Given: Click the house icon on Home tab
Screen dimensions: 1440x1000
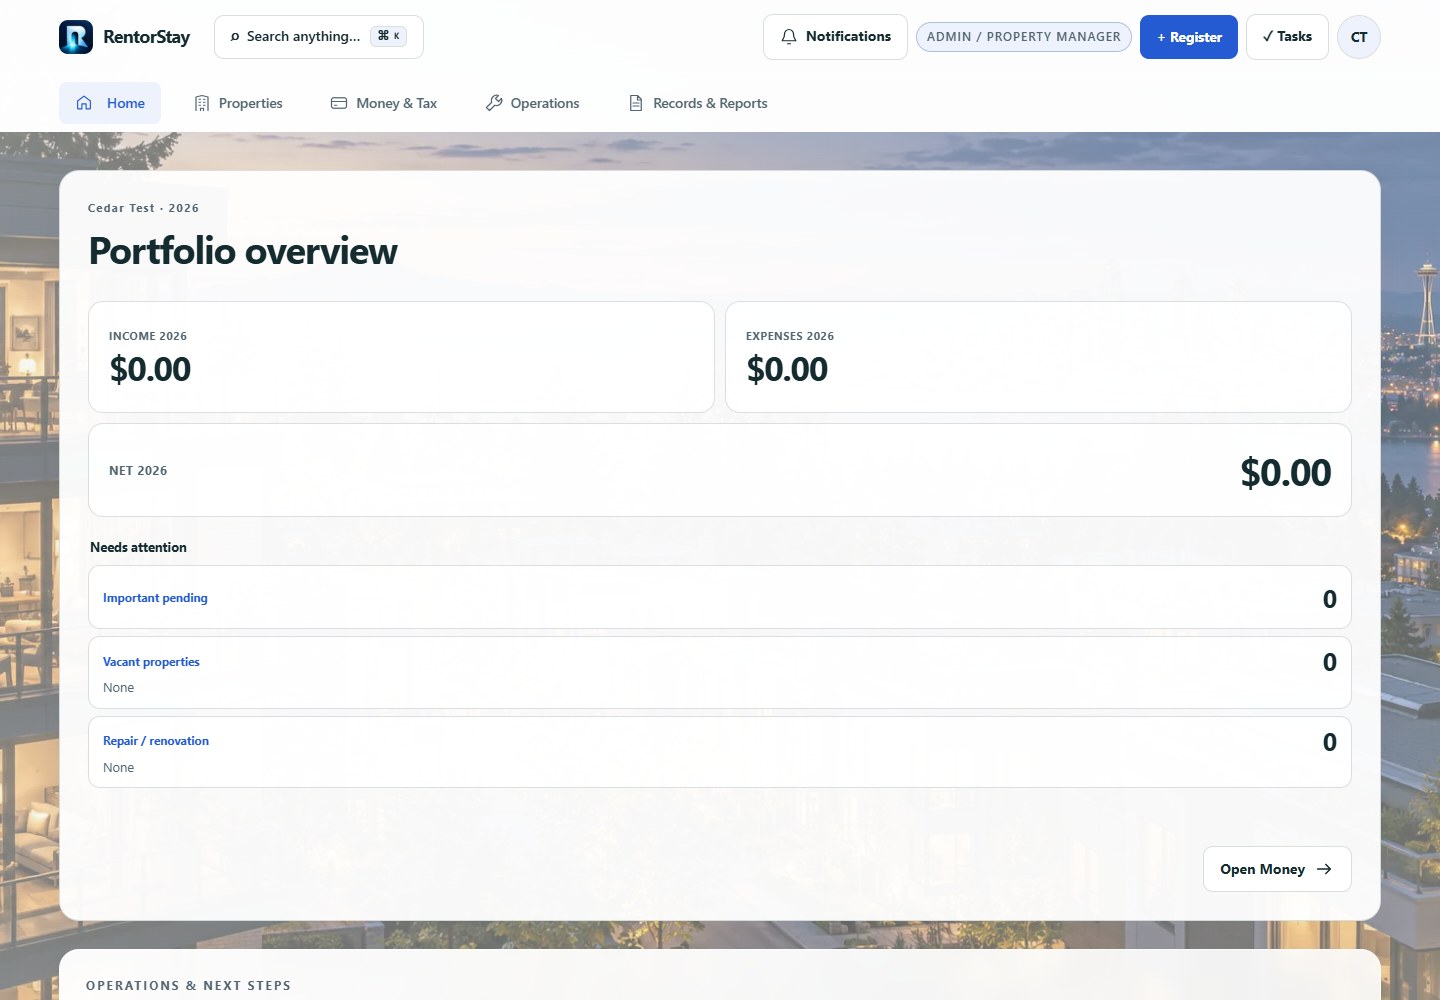Looking at the screenshot, I should click(84, 103).
